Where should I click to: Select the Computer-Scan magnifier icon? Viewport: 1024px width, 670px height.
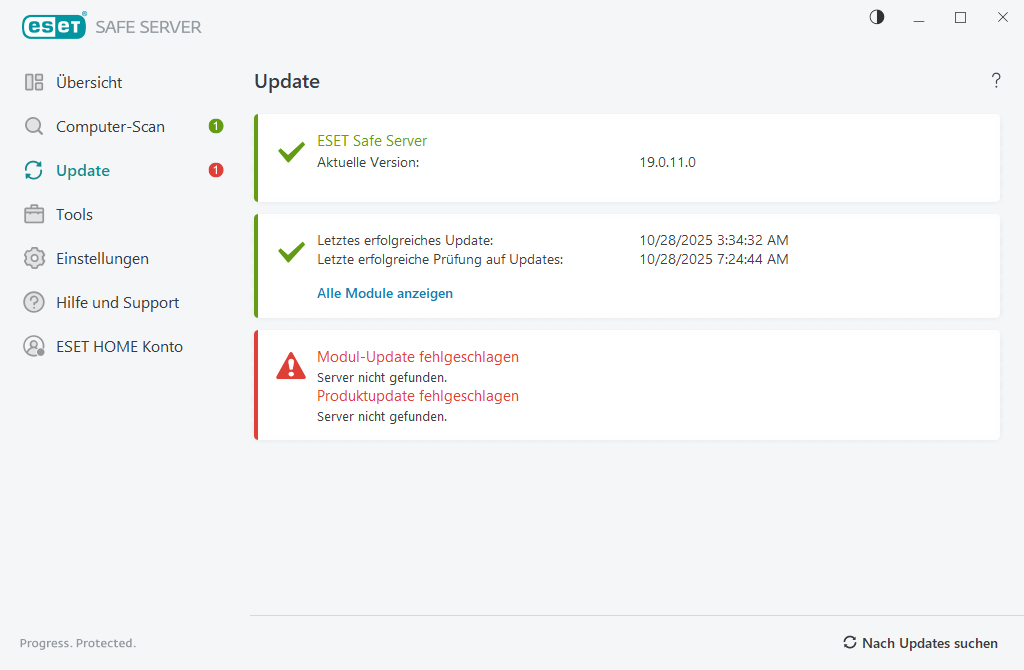pyautogui.click(x=33, y=126)
